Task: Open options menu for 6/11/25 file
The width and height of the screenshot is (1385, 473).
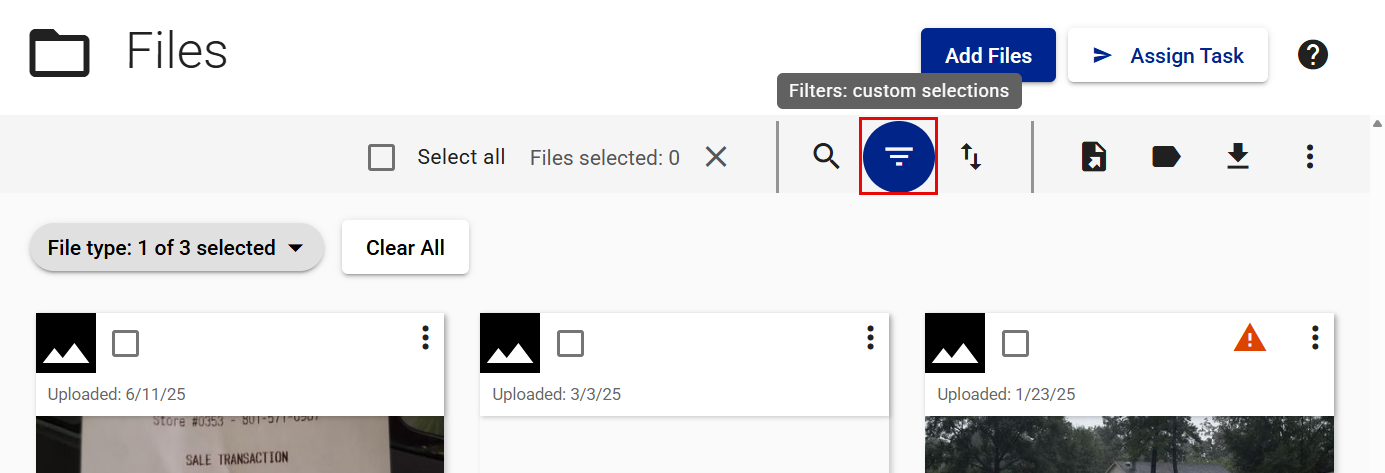Action: 425,338
